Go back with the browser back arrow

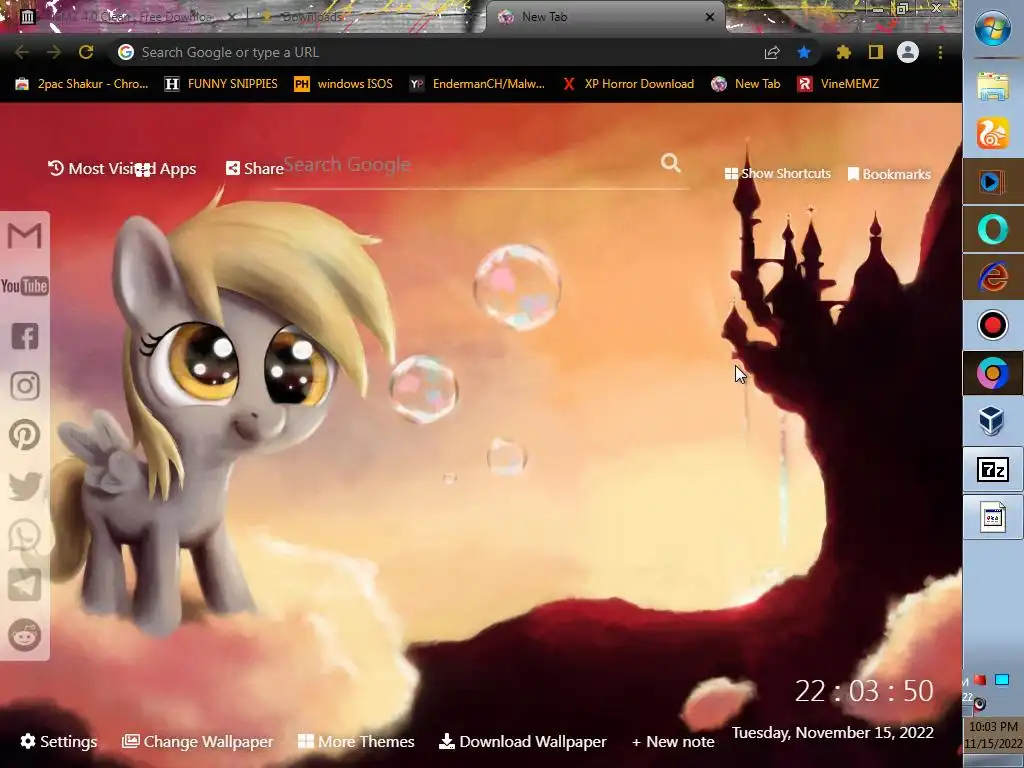pyautogui.click(x=22, y=52)
